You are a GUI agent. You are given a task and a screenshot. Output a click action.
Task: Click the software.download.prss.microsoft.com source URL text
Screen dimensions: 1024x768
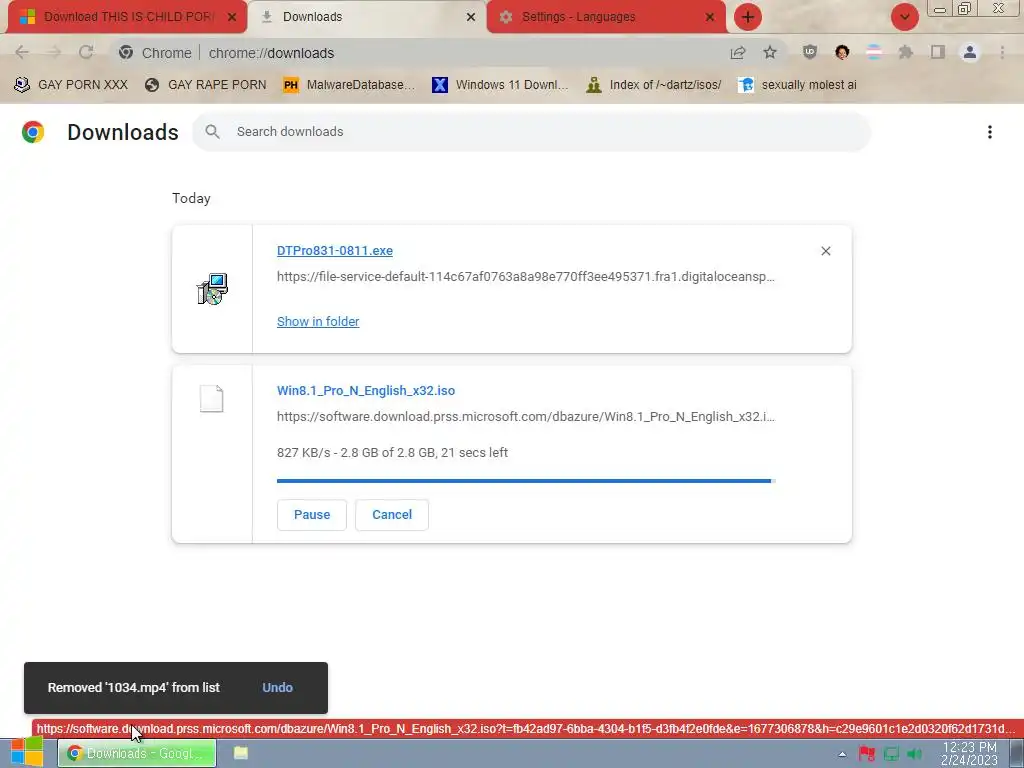[x=526, y=417]
